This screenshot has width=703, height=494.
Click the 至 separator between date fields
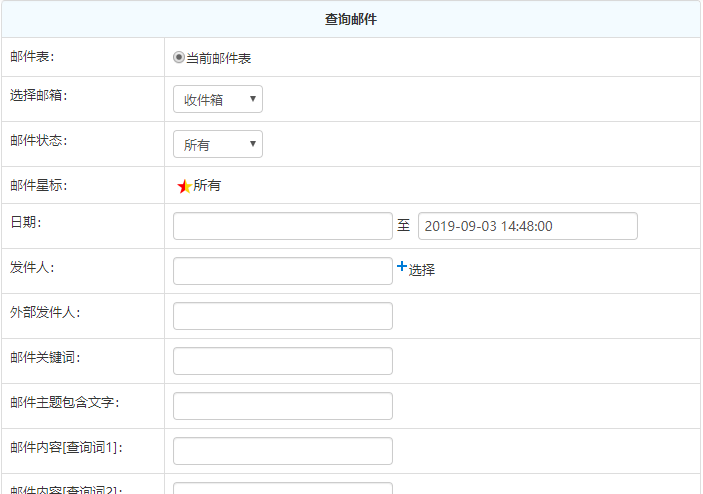404,226
